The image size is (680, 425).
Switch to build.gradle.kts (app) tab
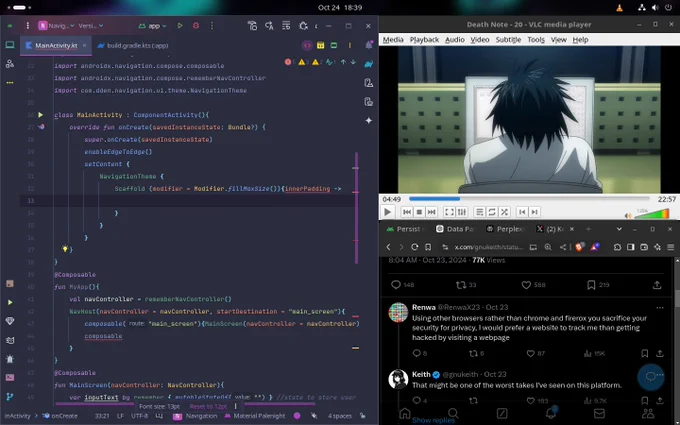click(x=133, y=46)
